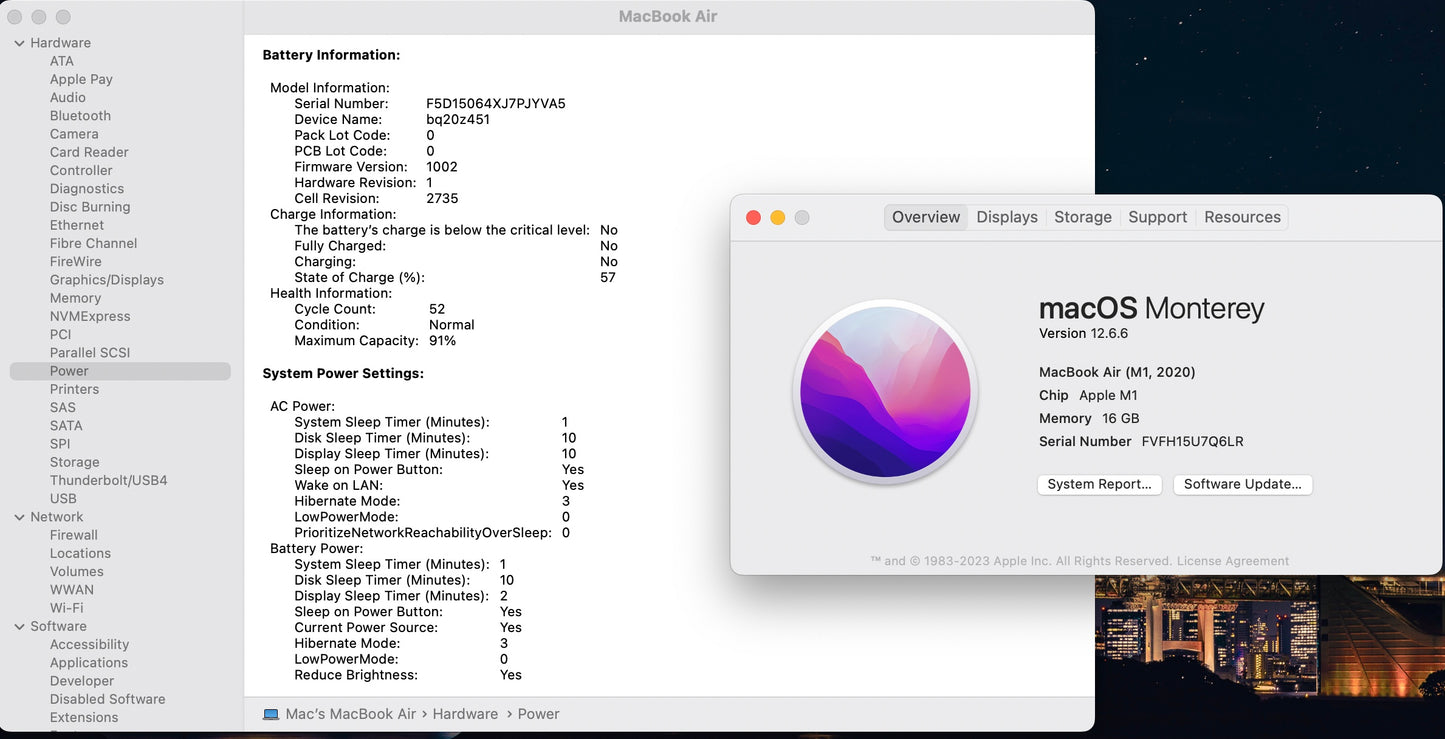Click the laptop icon in path bar
Image resolution: width=1445 pixels, height=739 pixels.
[x=271, y=714]
